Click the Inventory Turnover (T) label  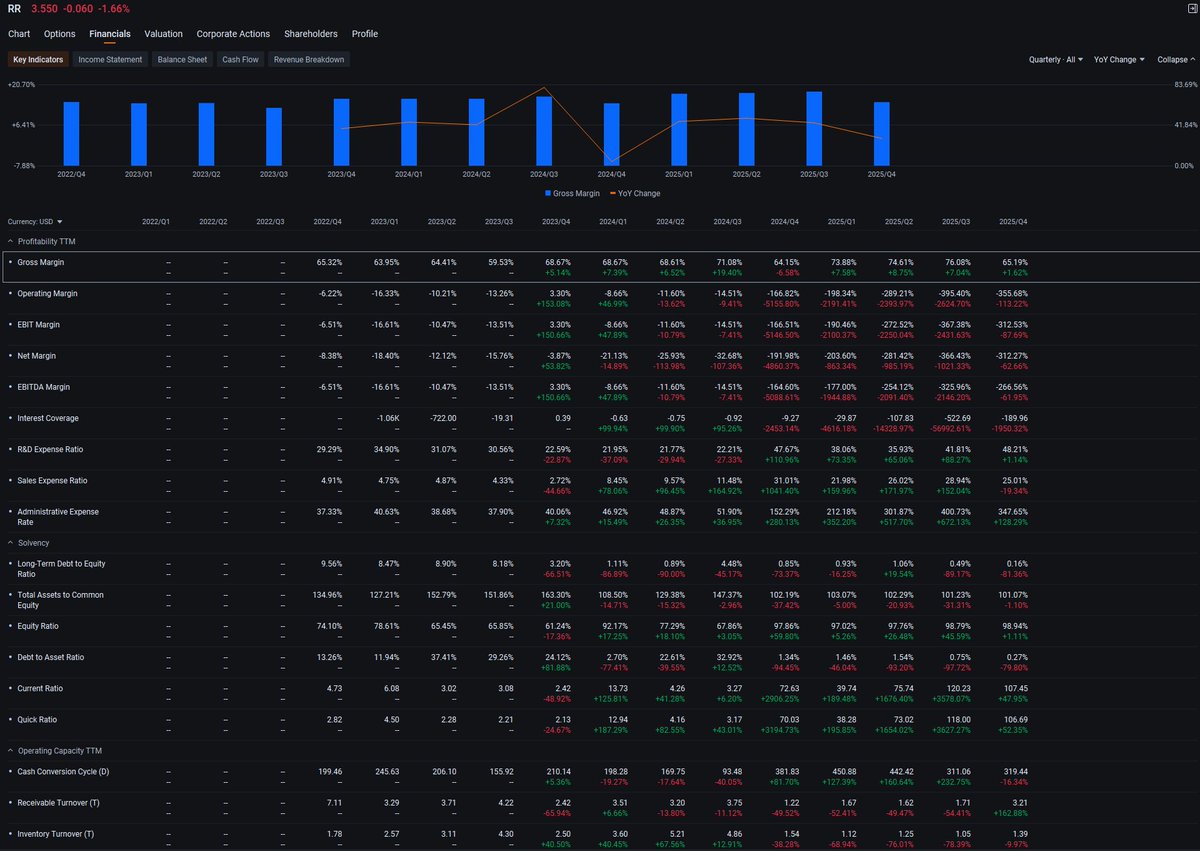click(56, 834)
